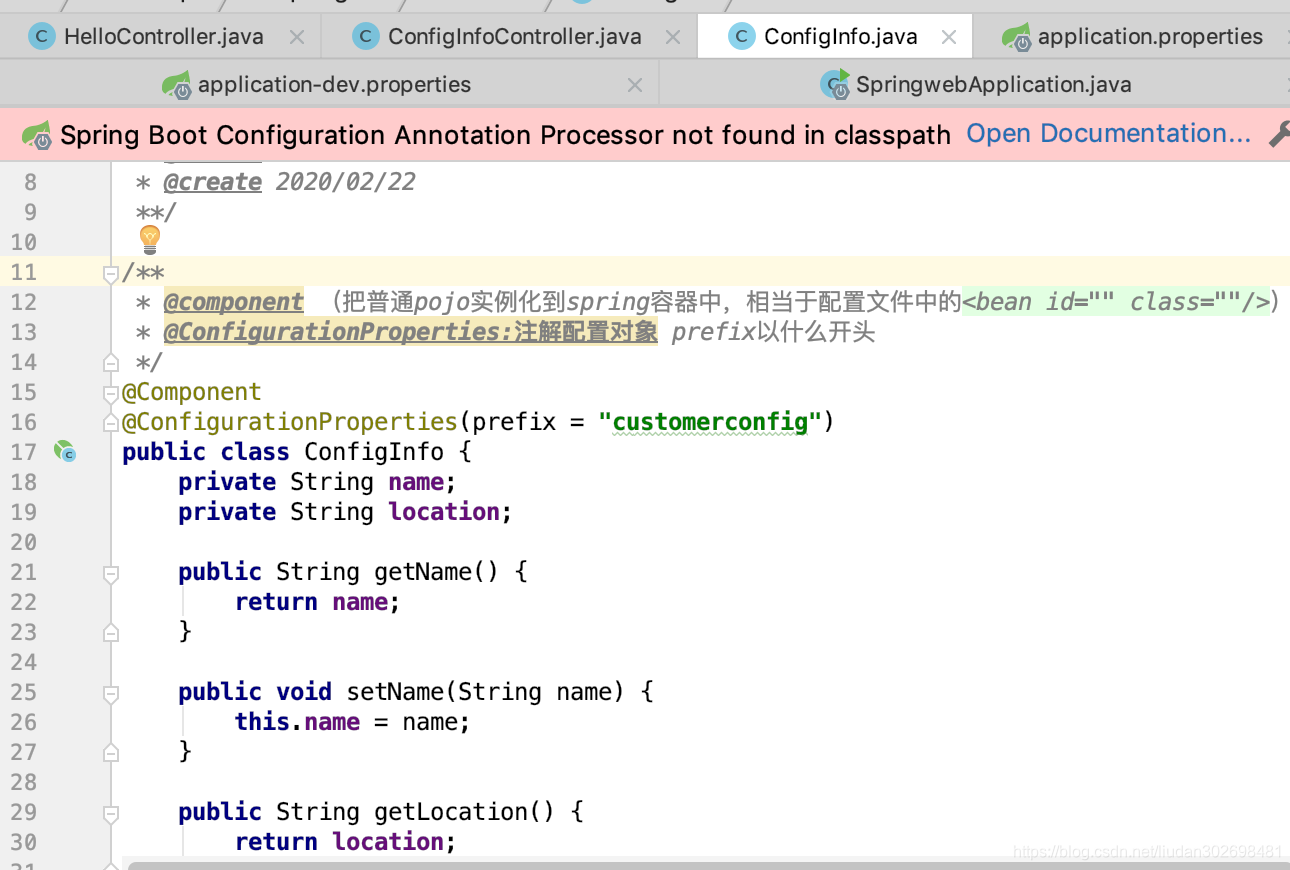The image size is (1290, 870).
Task: Click the leaf icon on application-dev.properties tab
Action: (177, 85)
